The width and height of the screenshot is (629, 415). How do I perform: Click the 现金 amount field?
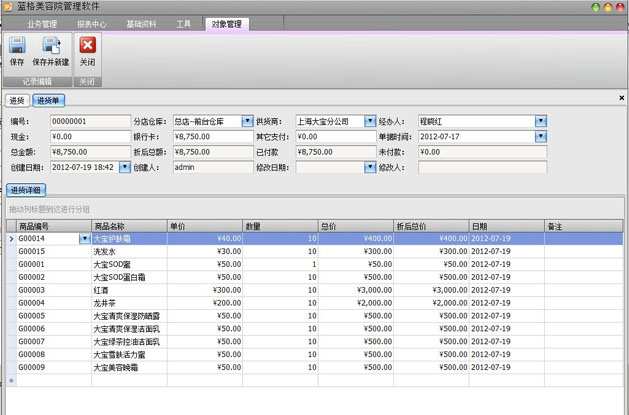tap(90, 137)
